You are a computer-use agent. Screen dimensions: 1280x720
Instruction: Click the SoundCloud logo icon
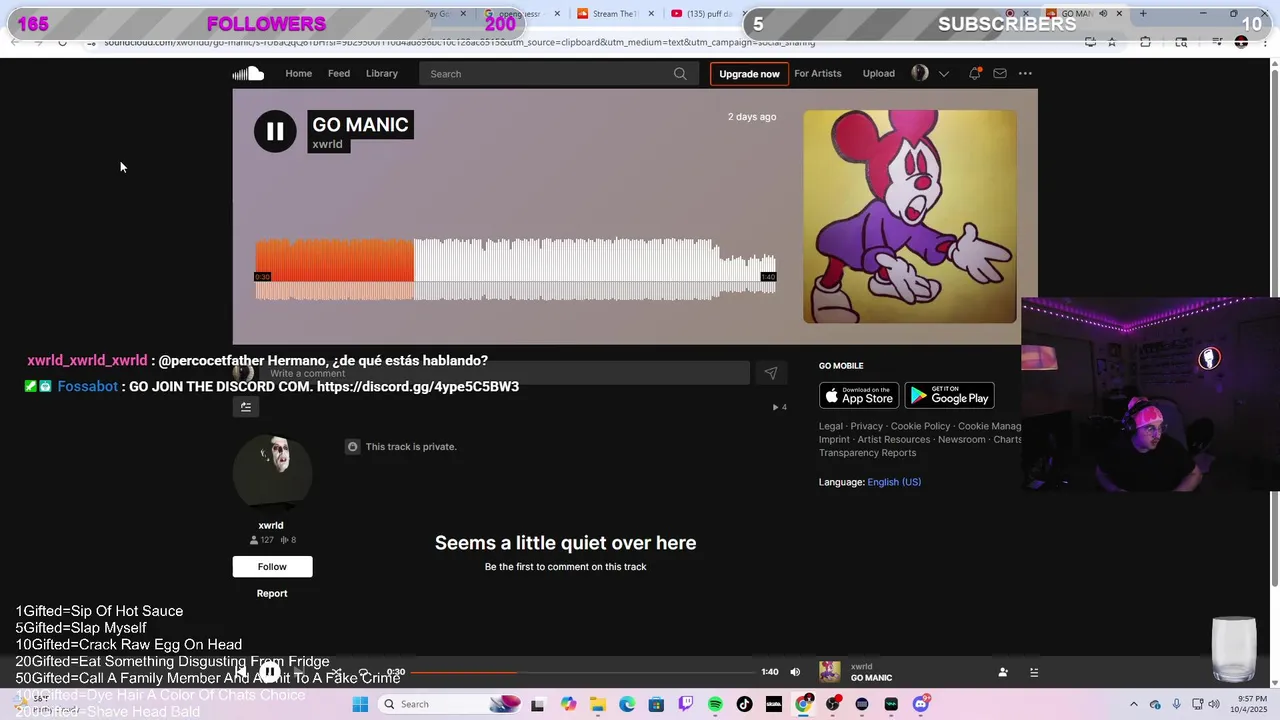click(248, 73)
